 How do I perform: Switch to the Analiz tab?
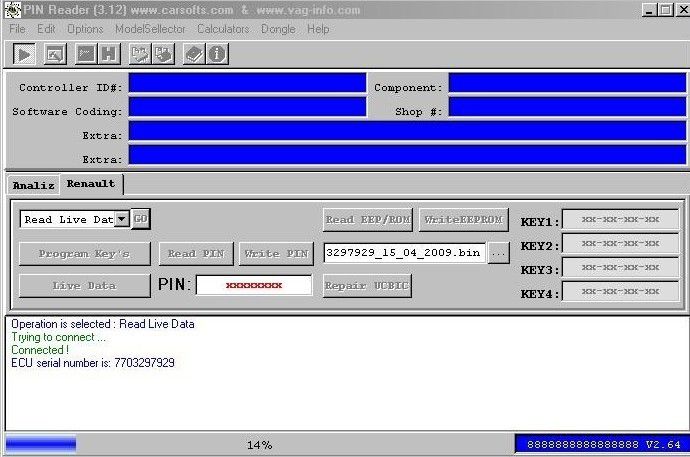33,184
